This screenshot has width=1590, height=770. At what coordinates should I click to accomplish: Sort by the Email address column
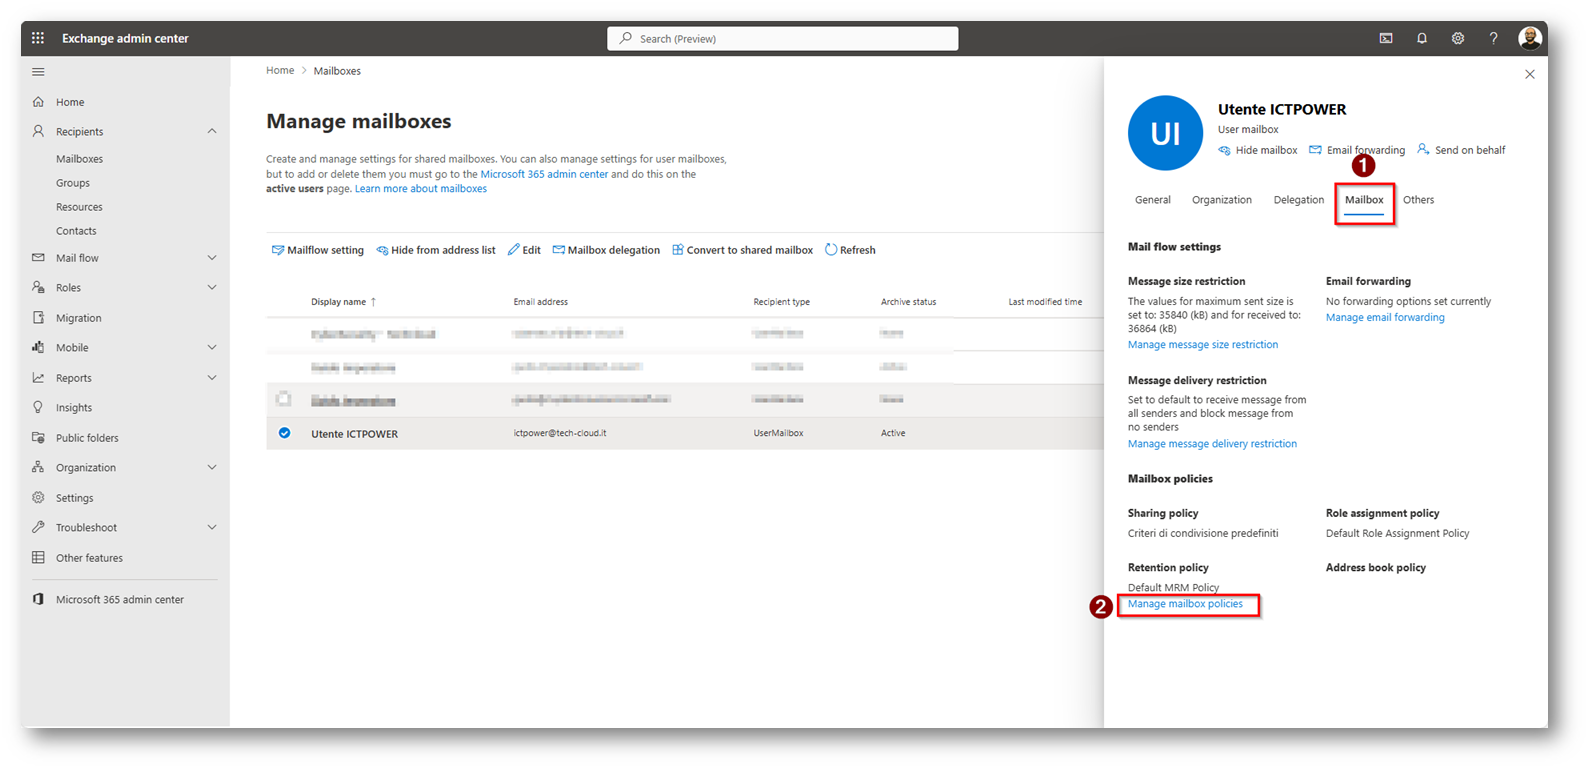click(x=540, y=302)
